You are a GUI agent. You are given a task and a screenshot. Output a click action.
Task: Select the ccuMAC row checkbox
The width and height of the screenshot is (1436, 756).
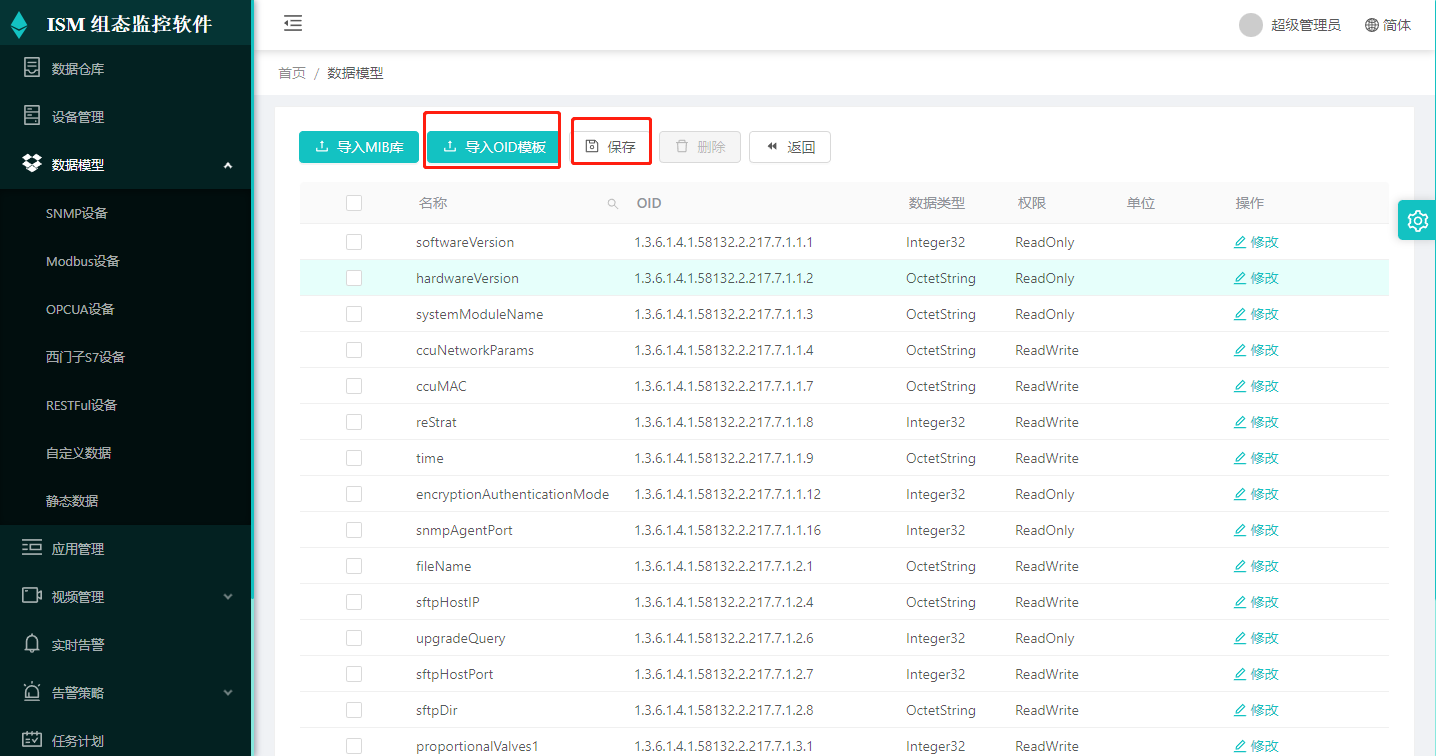pyautogui.click(x=354, y=386)
